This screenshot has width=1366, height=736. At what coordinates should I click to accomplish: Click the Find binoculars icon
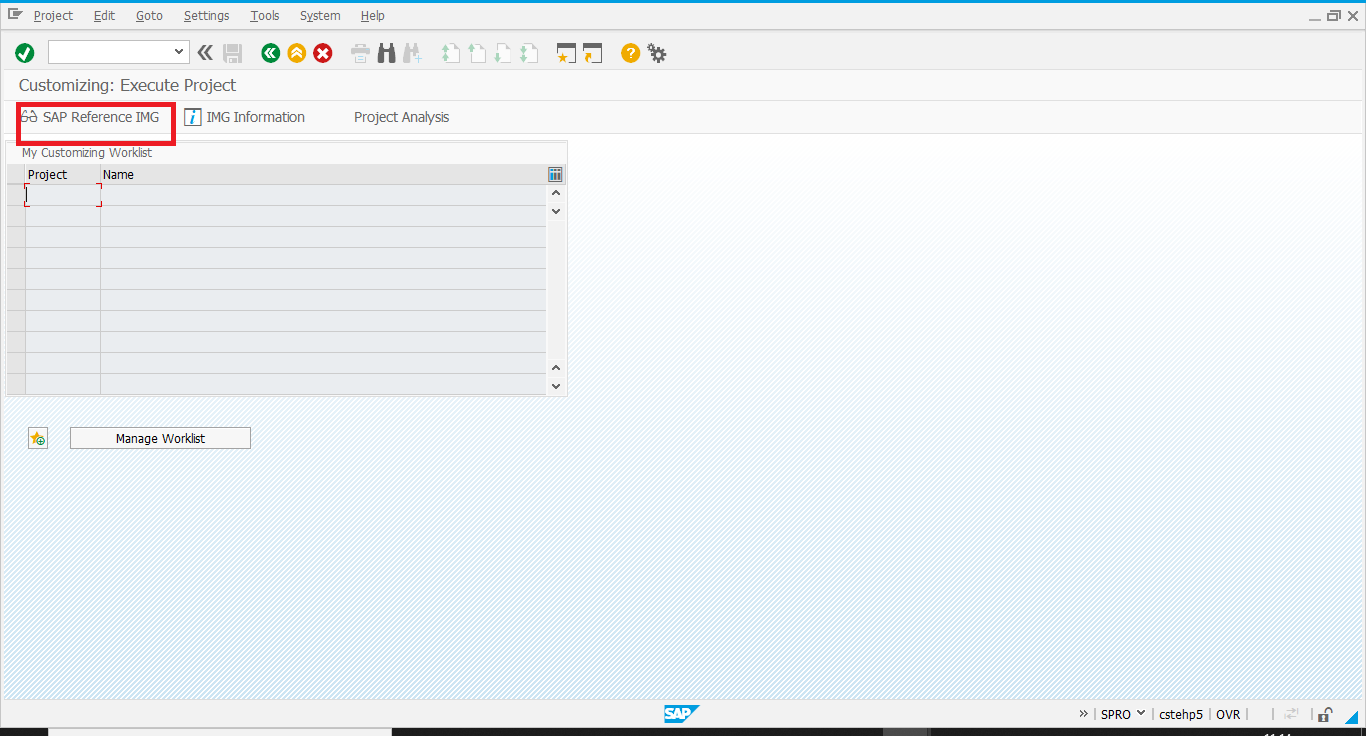[x=386, y=53]
